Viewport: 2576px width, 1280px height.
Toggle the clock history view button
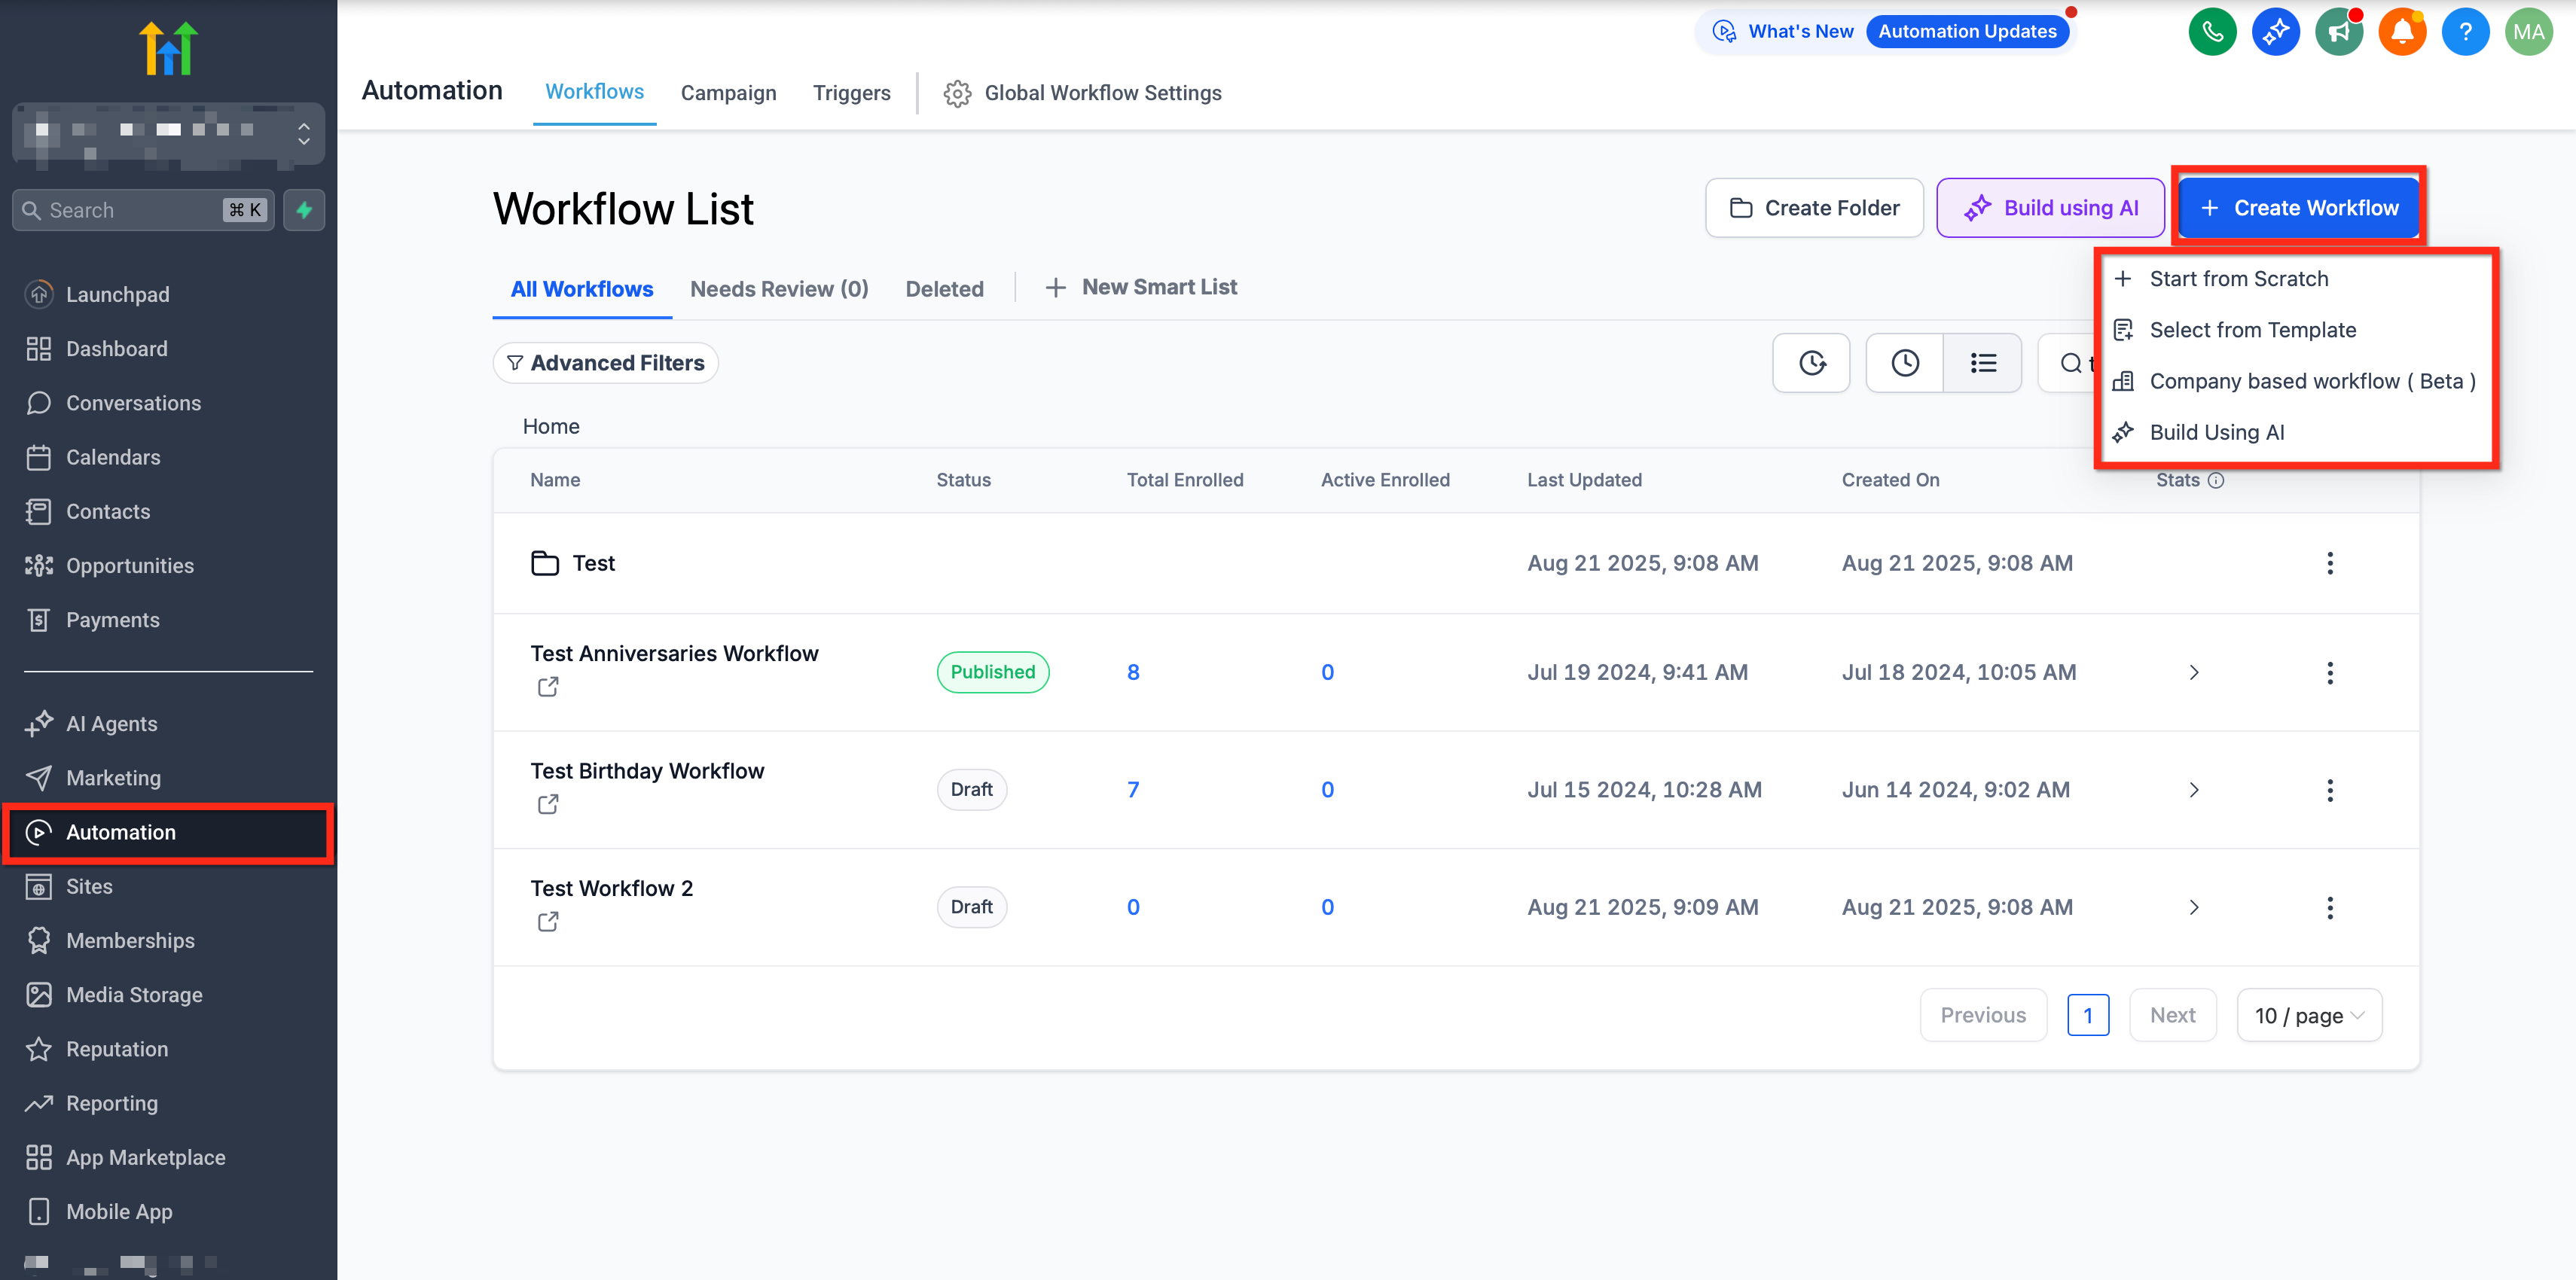coord(1904,363)
